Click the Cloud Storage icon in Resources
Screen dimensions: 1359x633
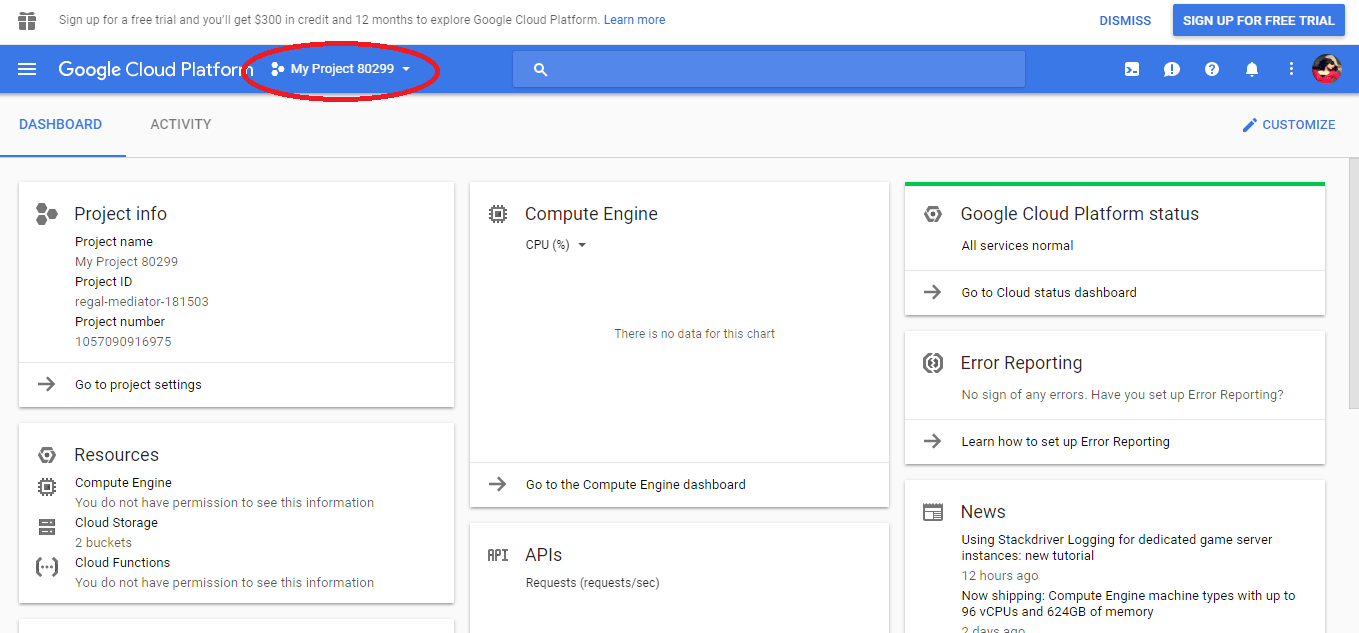46,527
